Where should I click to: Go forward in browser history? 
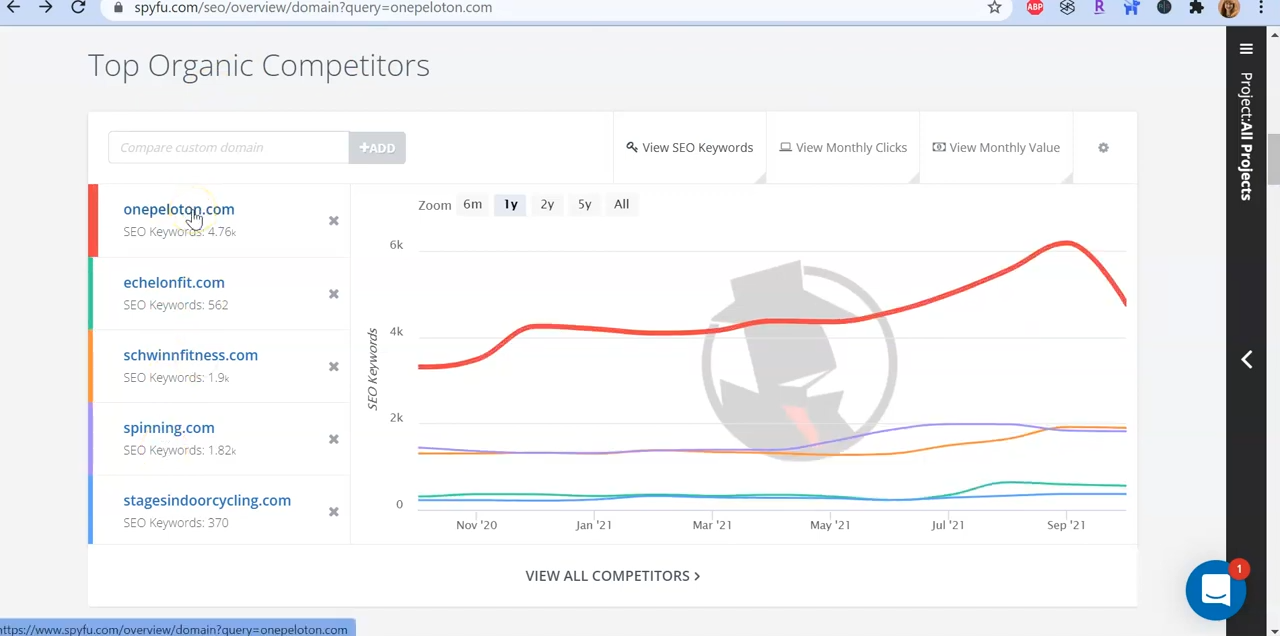click(x=46, y=7)
